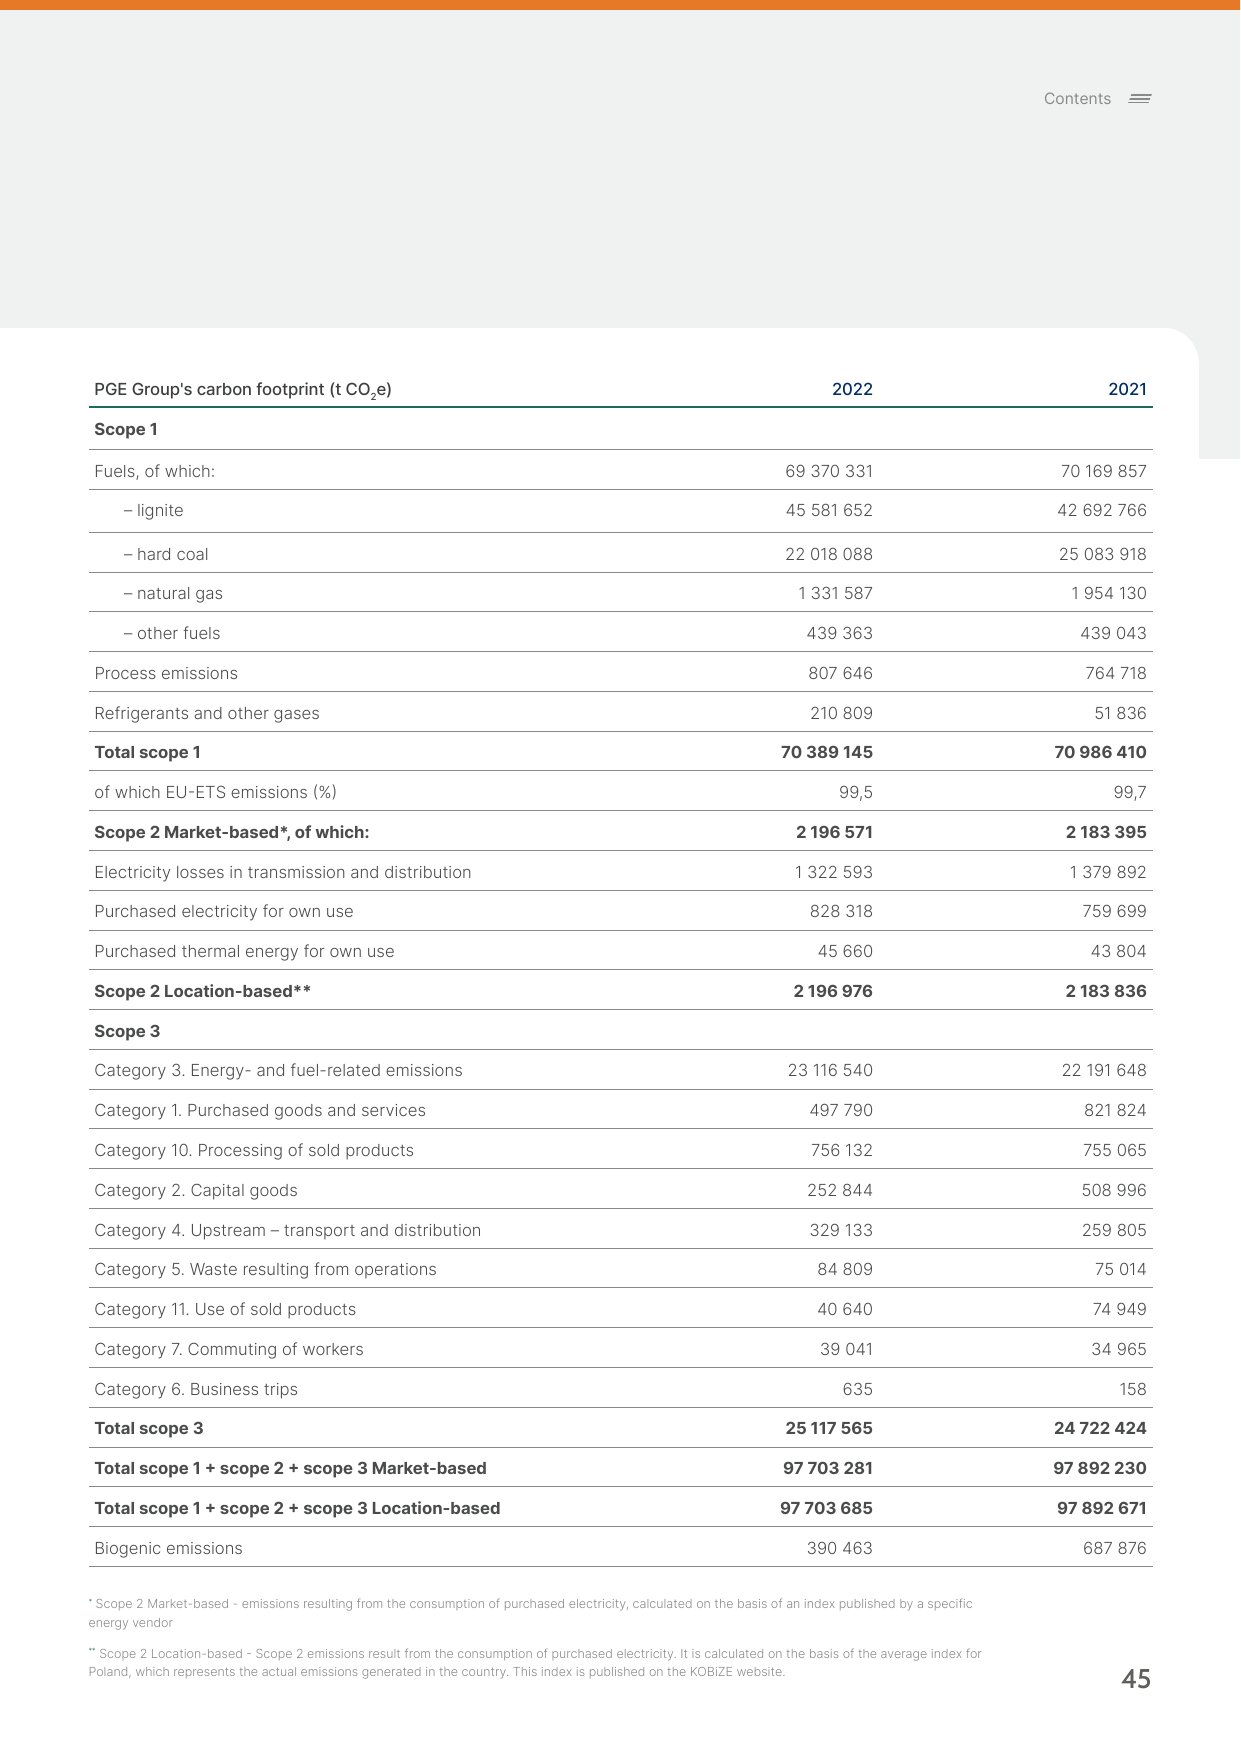The image size is (1241, 1754).
Task: Select Refrigerants 2022 value 210 809
Action: coord(841,713)
